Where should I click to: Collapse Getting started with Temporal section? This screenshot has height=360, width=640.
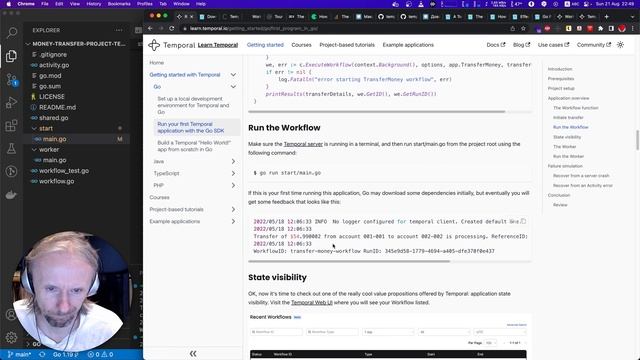click(233, 75)
